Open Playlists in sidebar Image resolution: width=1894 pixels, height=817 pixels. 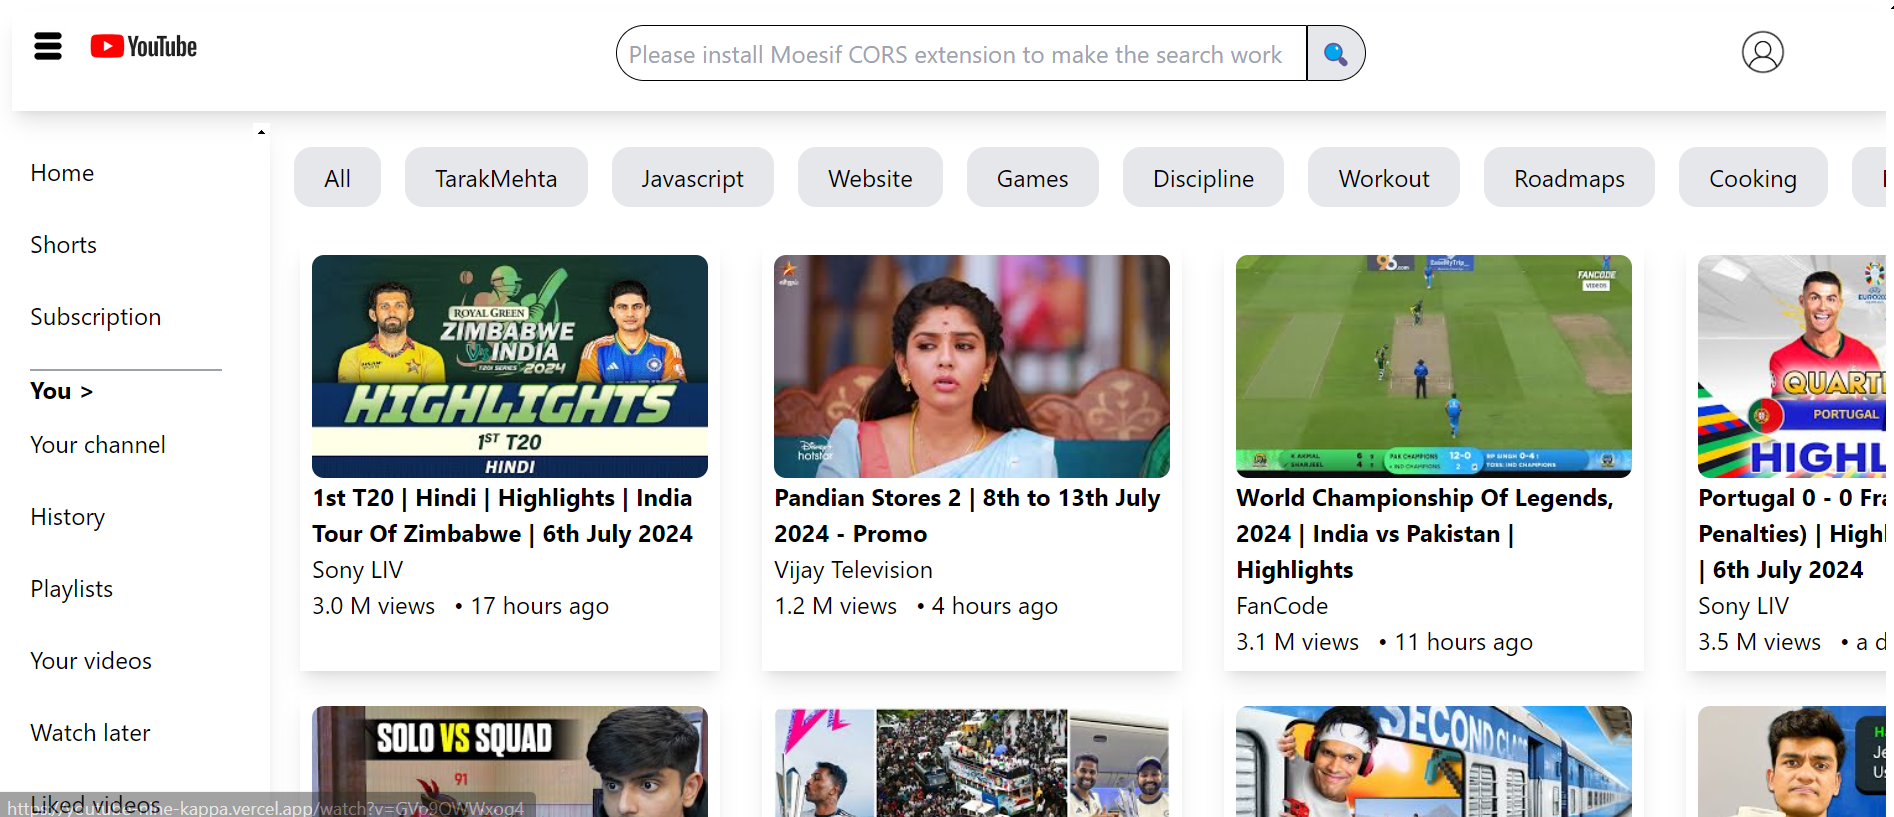point(71,589)
